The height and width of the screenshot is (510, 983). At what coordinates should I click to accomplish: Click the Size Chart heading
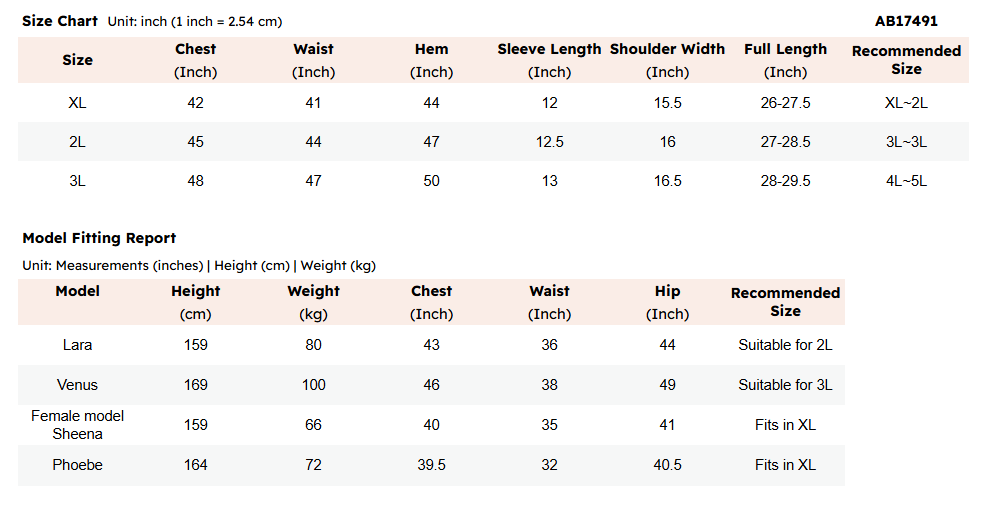pyautogui.click(x=60, y=21)
